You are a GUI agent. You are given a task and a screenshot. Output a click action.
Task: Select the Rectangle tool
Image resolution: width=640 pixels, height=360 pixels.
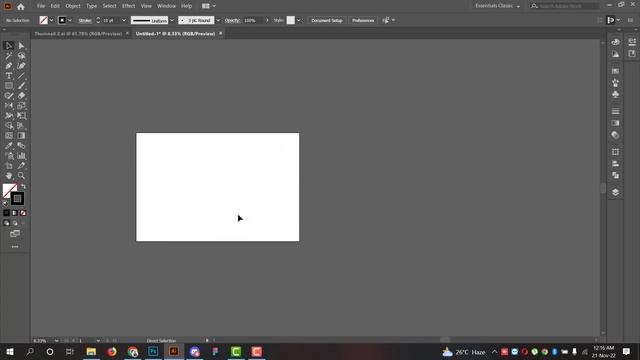click(x=9, y=86)
